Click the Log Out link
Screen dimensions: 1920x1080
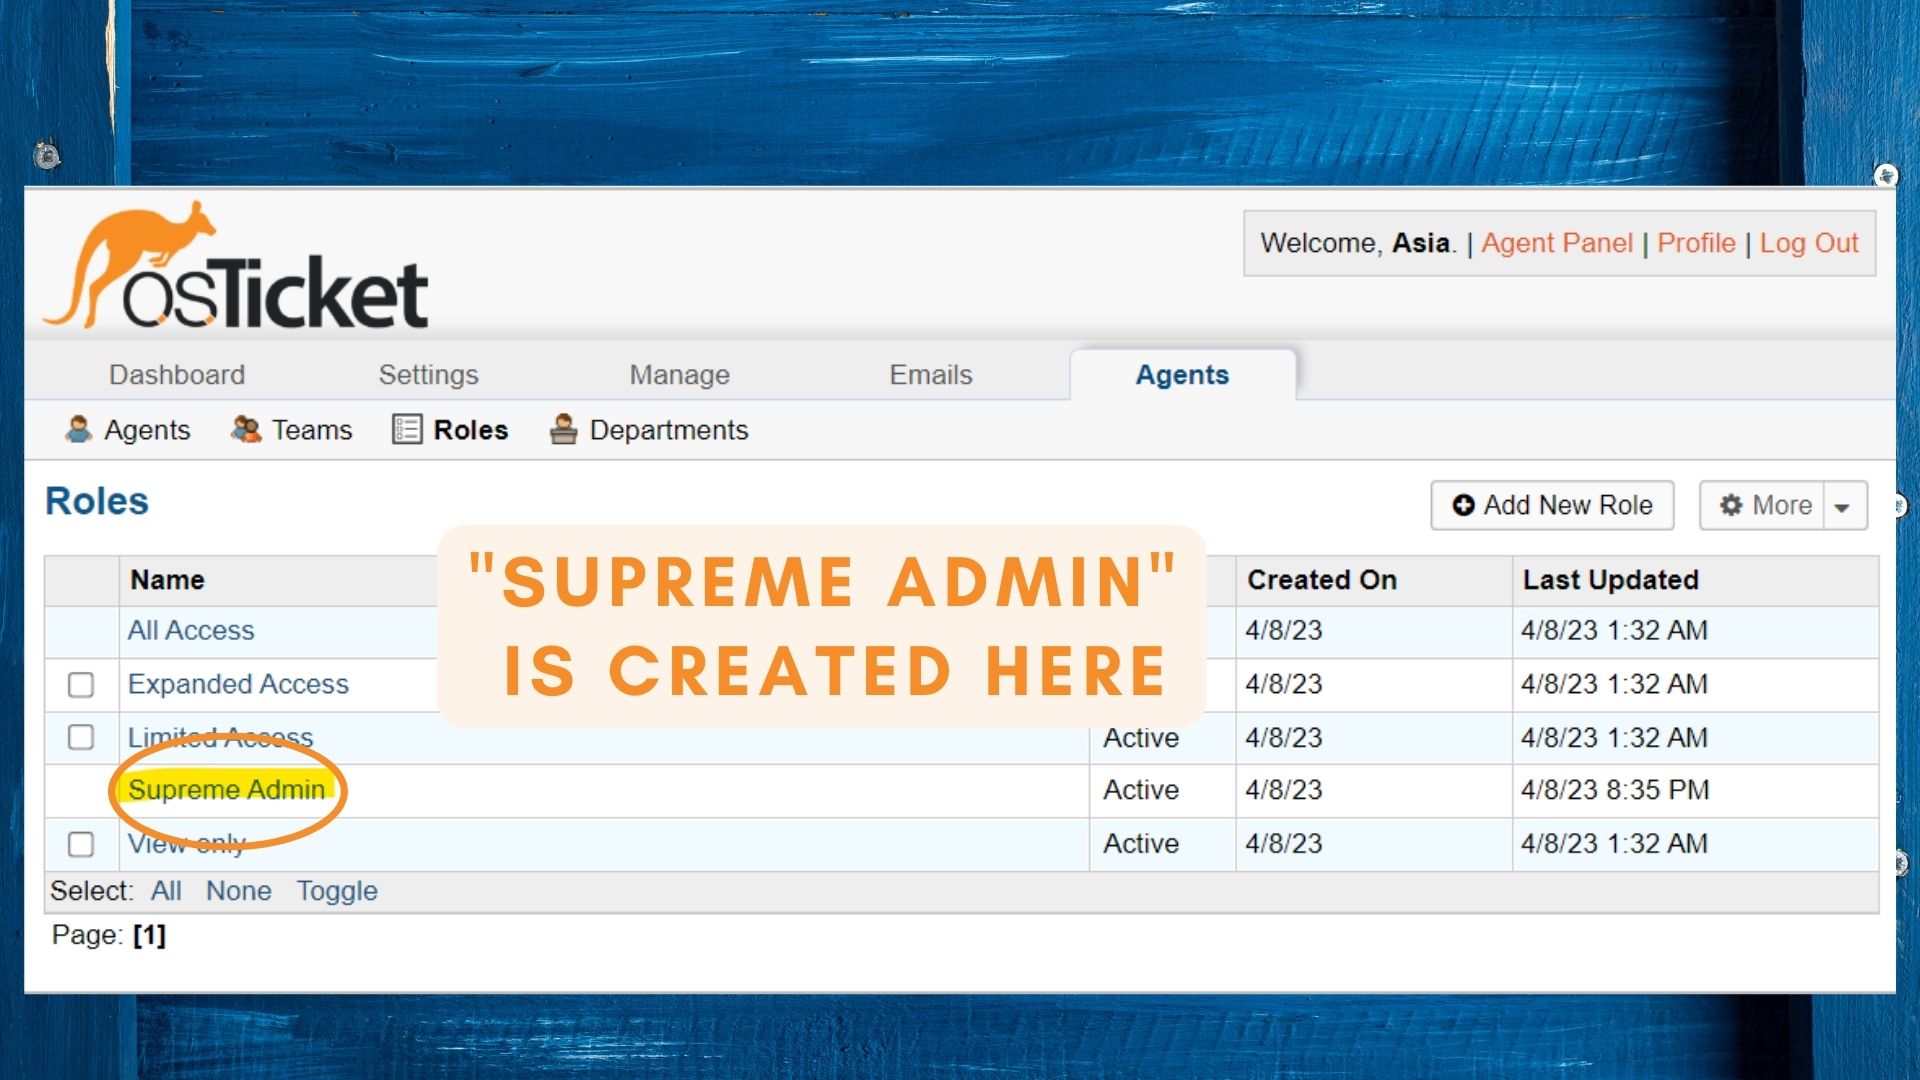pyautogui.click(x=1808, y=243)
